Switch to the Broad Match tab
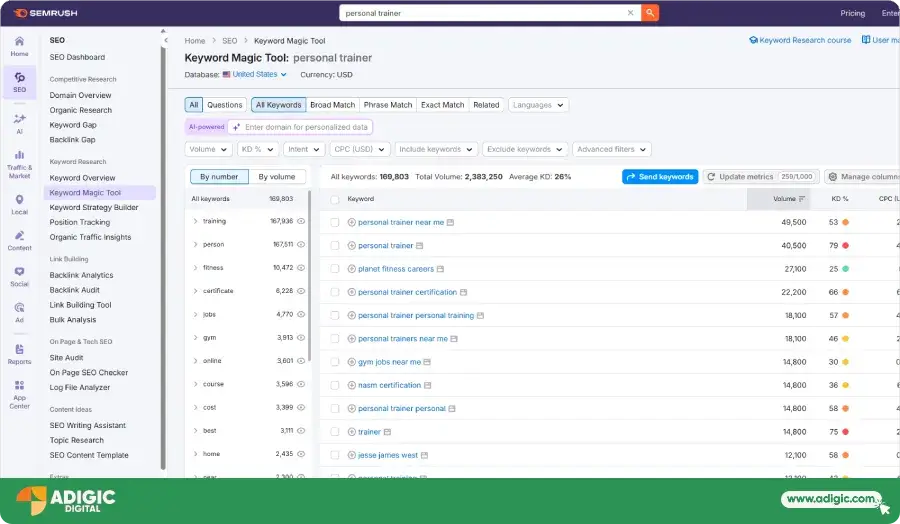Image resolution: width=900 pixels, height=524 pixels. [x=332, y=105]
